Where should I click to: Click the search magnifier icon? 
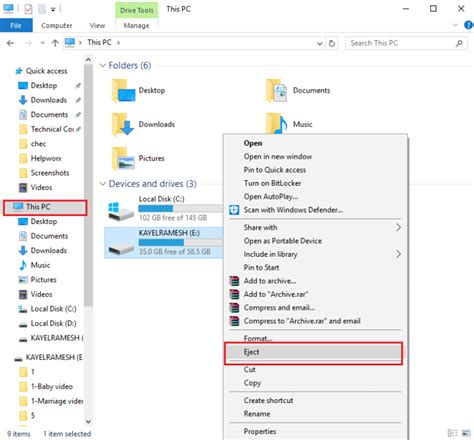pos(459,43)
